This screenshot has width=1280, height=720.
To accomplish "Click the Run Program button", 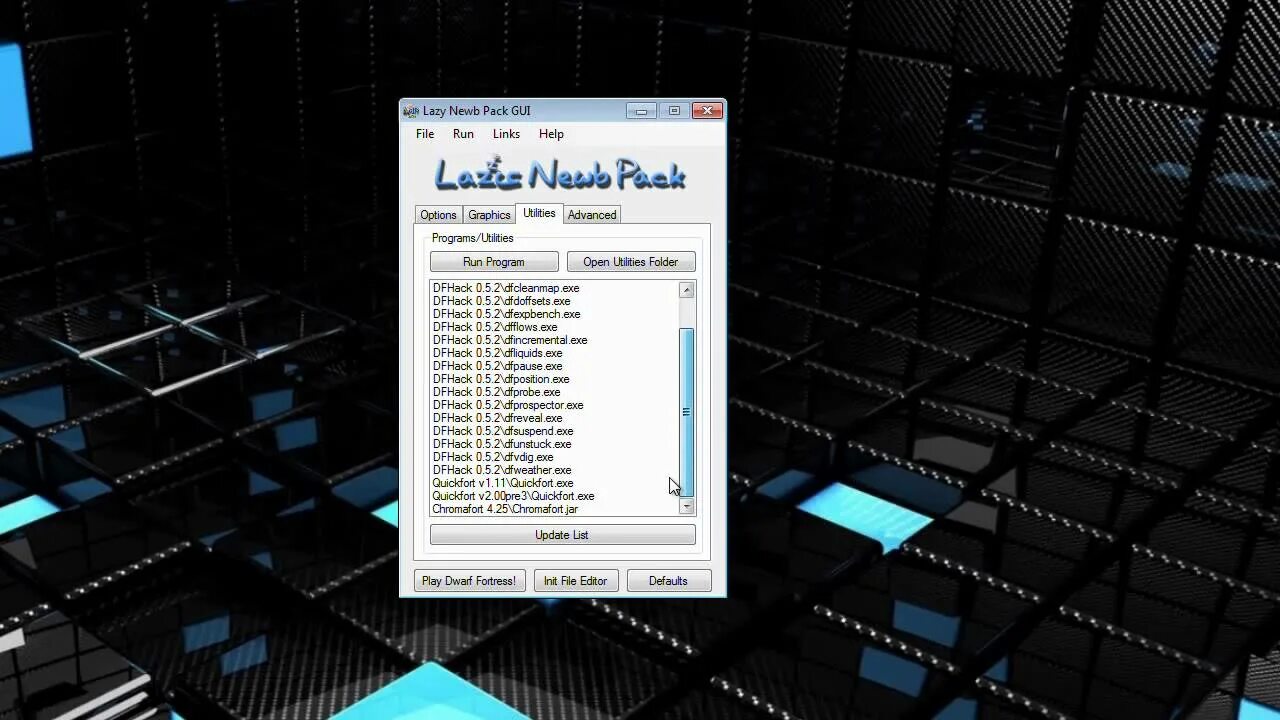I will tap(494, 262).
